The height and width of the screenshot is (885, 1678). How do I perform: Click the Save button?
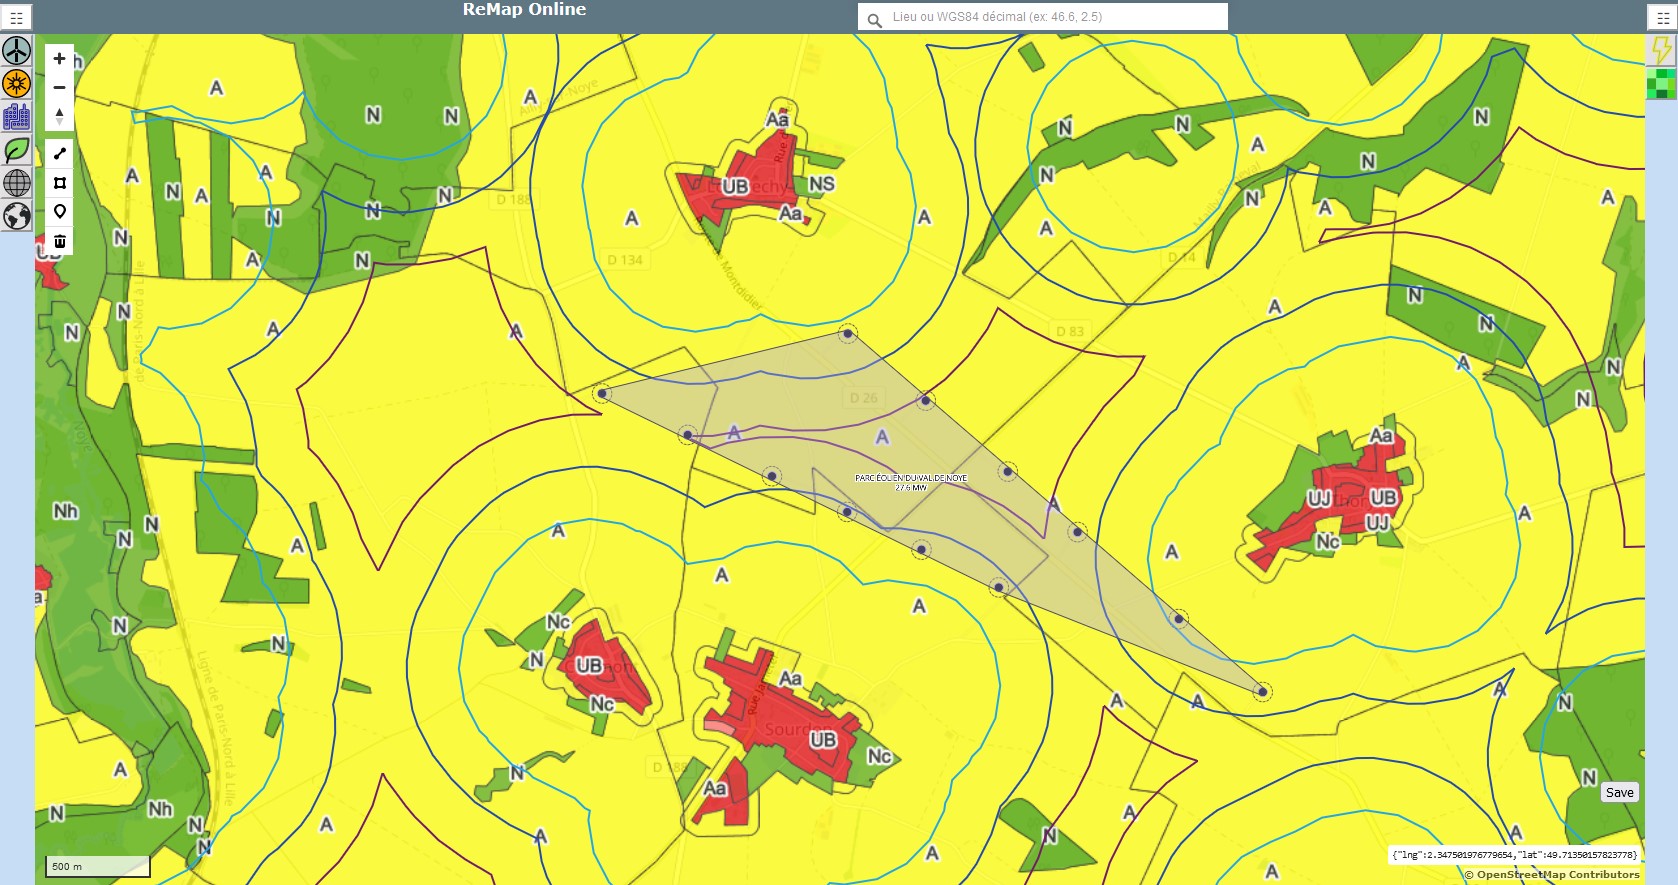[x=1619, y=792]
